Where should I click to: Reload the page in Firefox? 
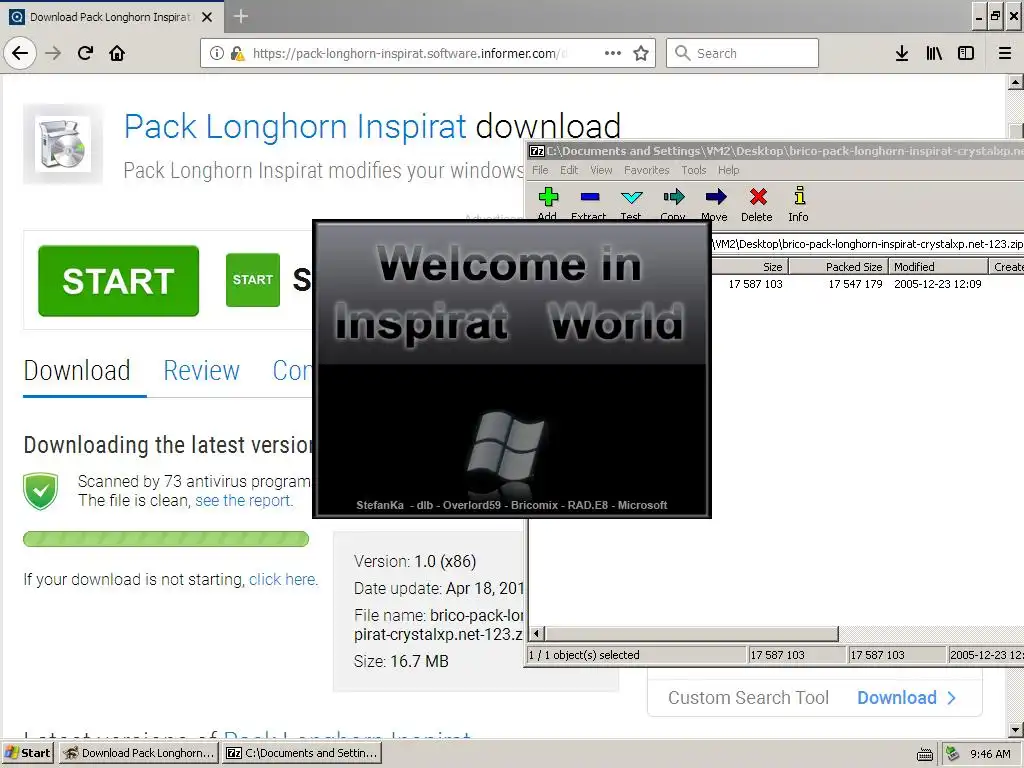[x=86, y=53]
